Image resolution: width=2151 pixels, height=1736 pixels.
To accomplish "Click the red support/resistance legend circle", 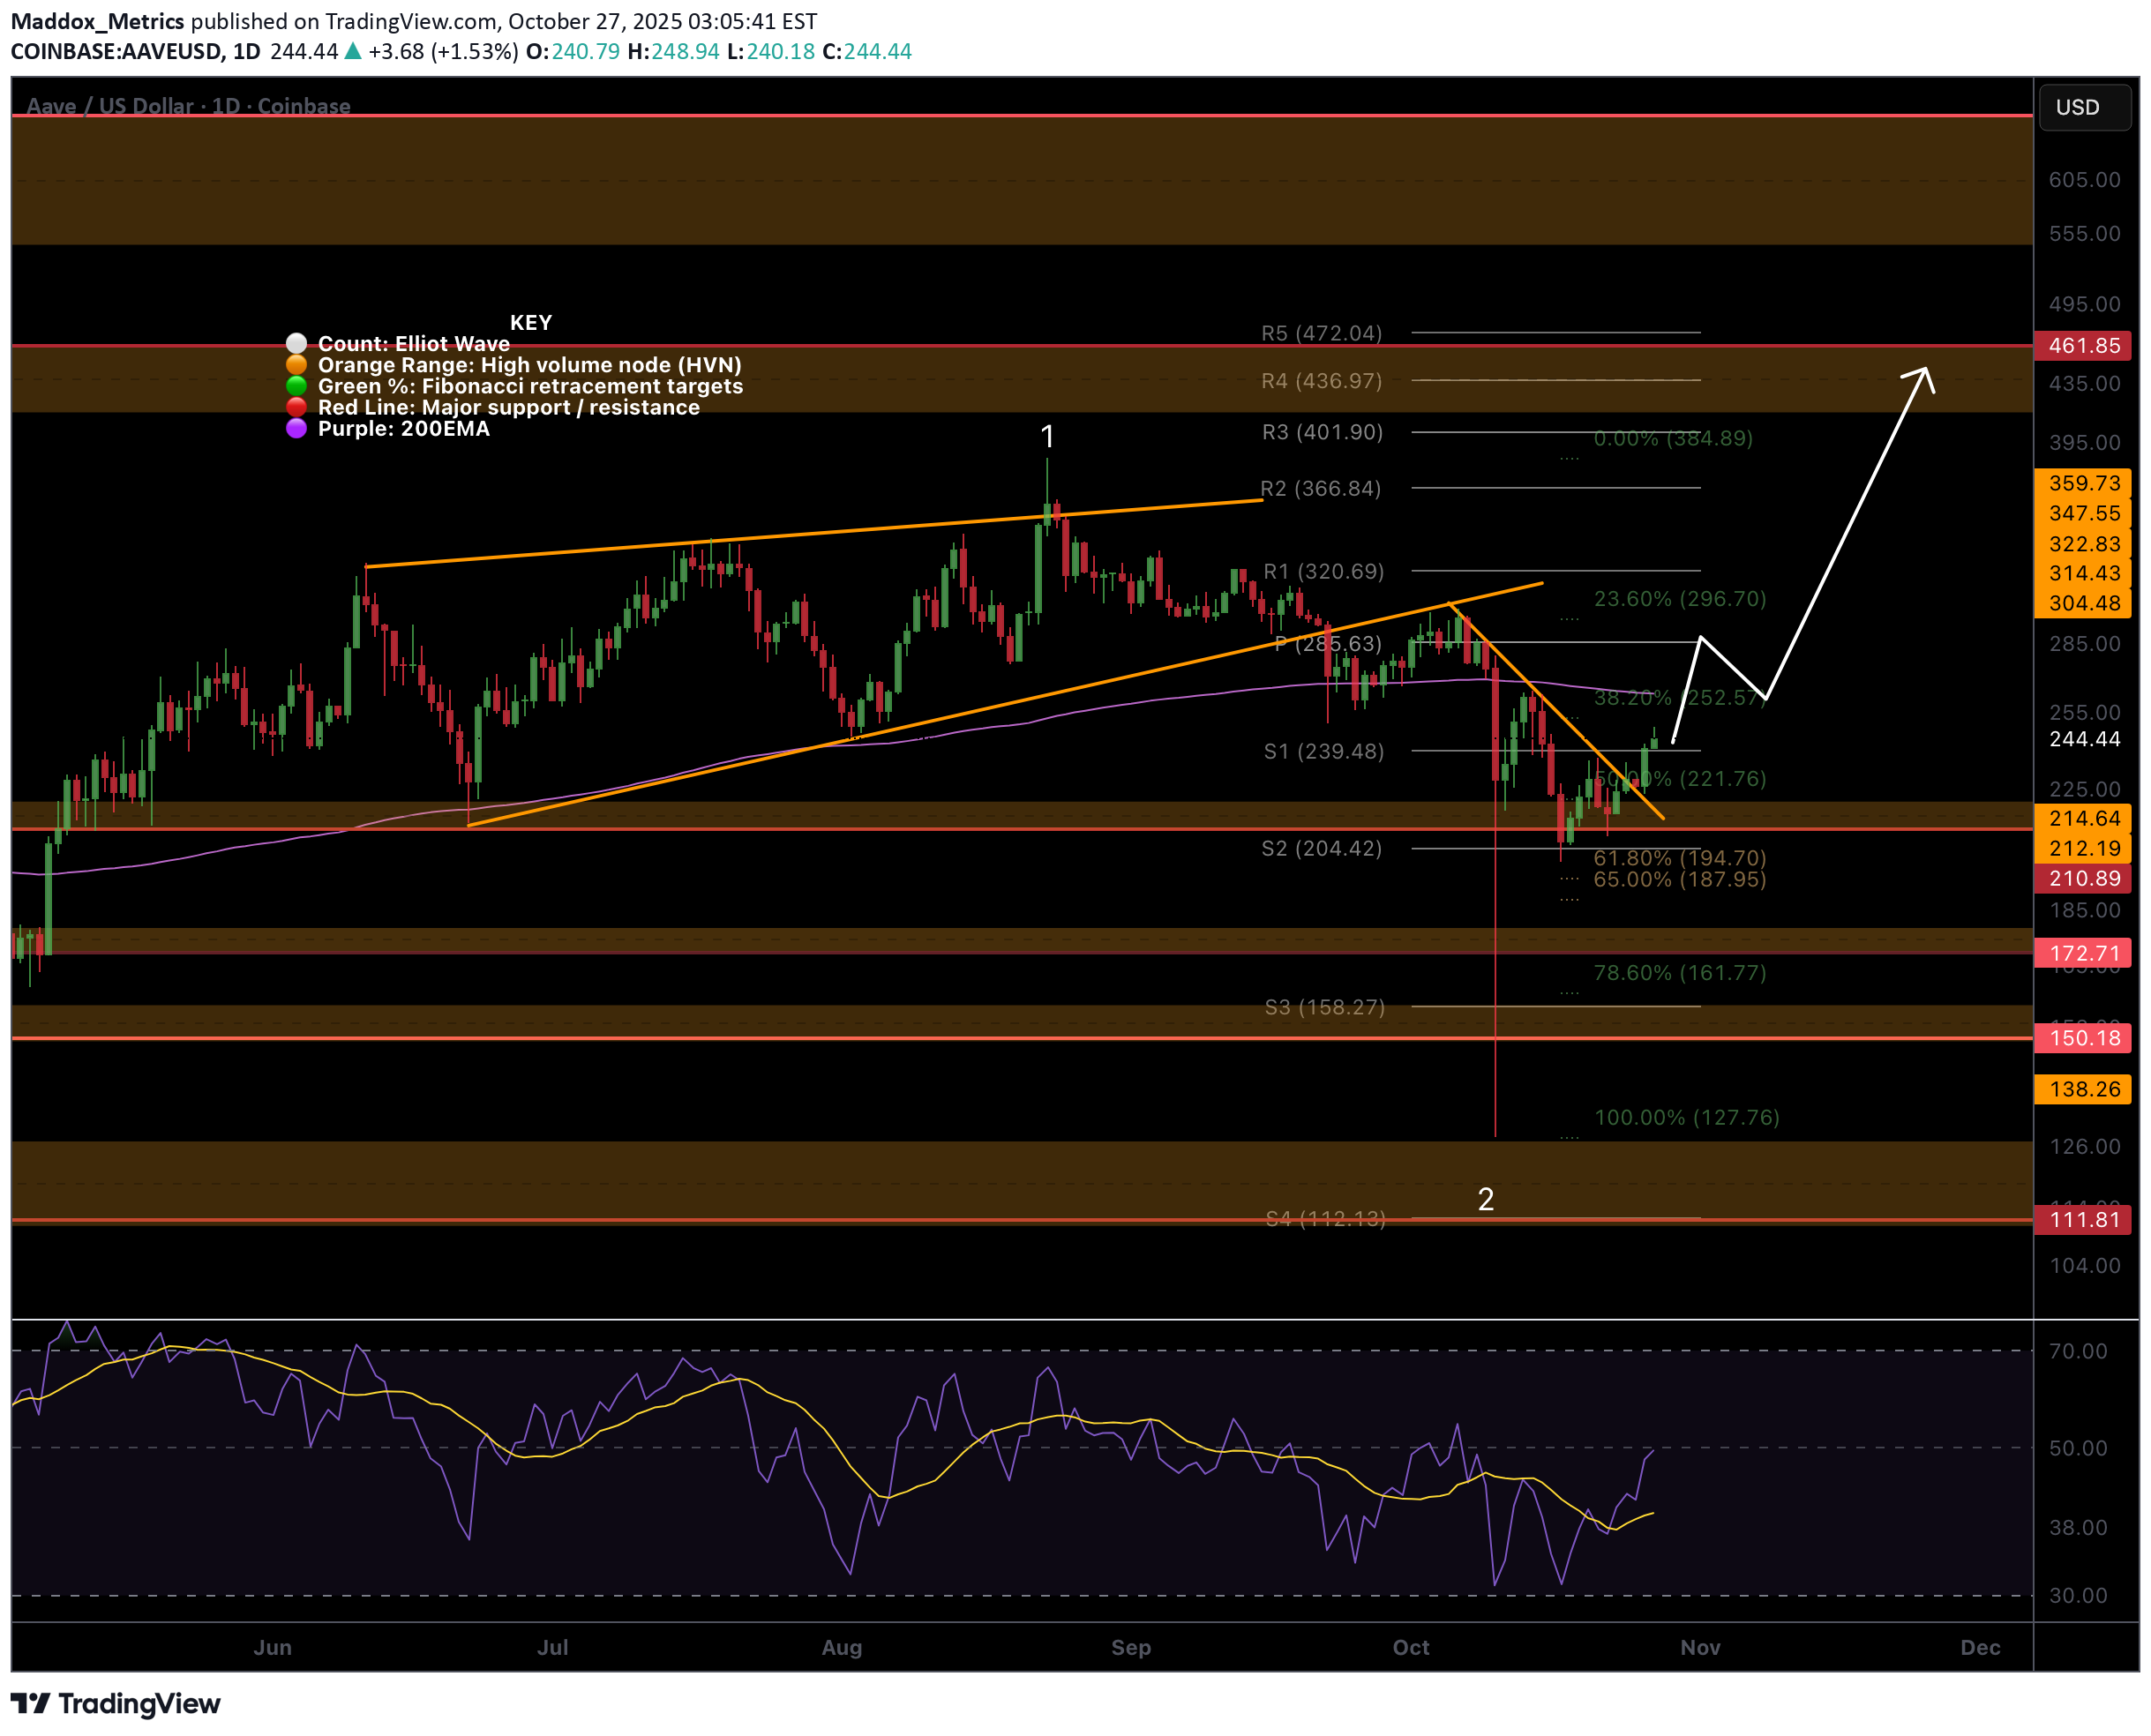I will coord(296,407).
